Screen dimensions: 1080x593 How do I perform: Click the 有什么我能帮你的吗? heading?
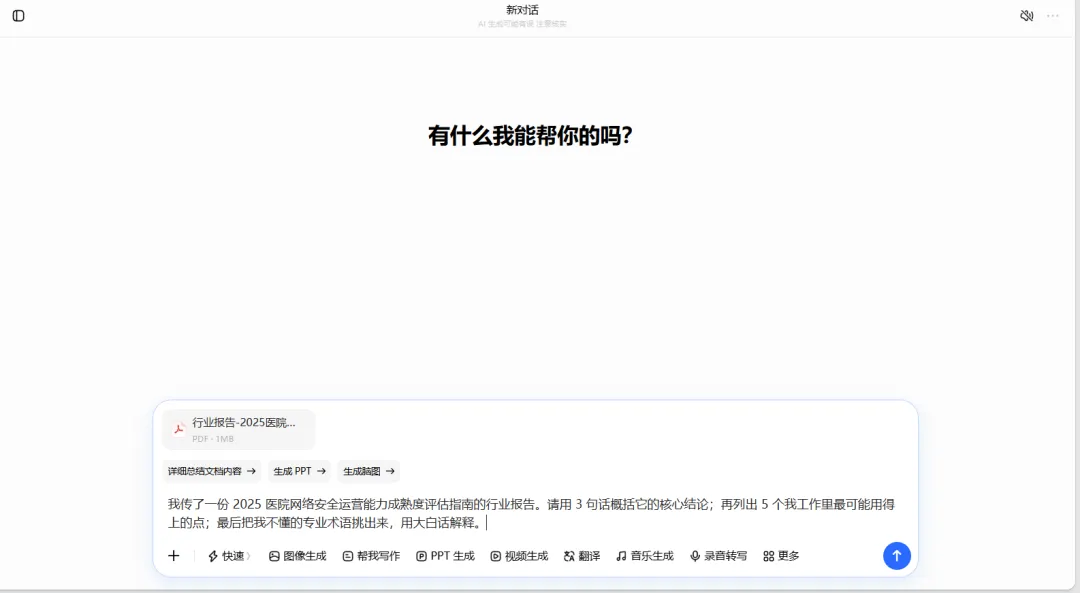pos(530,136)
